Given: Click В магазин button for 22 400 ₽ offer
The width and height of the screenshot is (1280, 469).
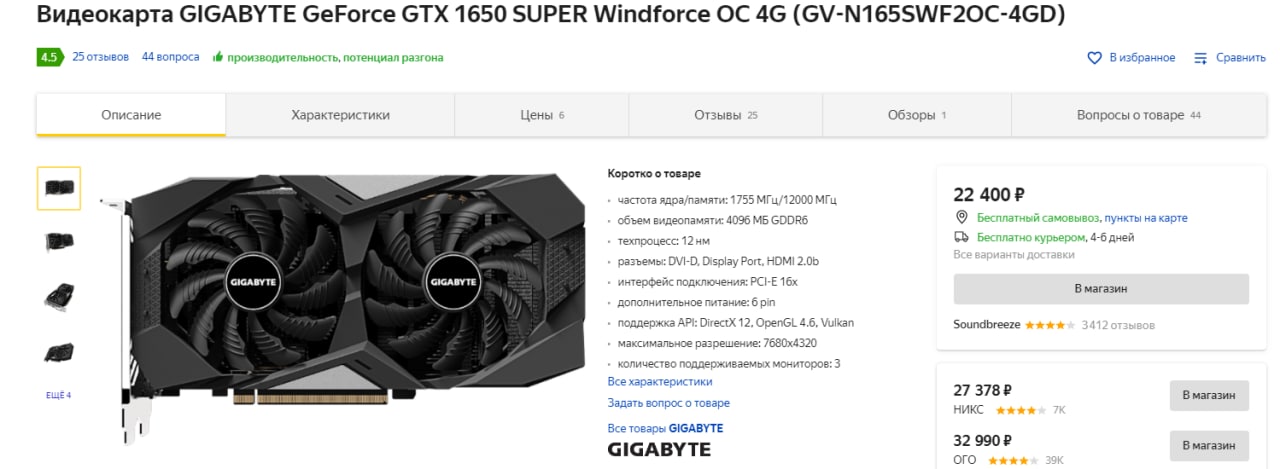Looking at the screenshot, I should click(1101, 289).
